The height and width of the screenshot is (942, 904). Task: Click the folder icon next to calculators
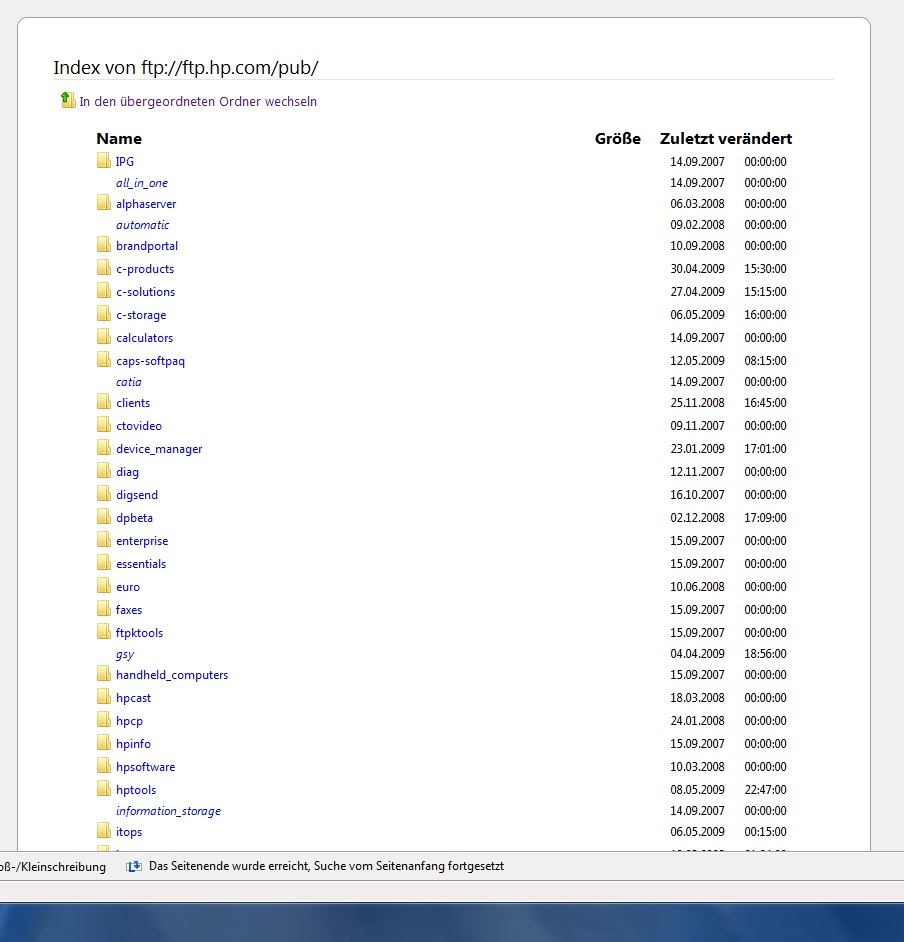point(104,336)
